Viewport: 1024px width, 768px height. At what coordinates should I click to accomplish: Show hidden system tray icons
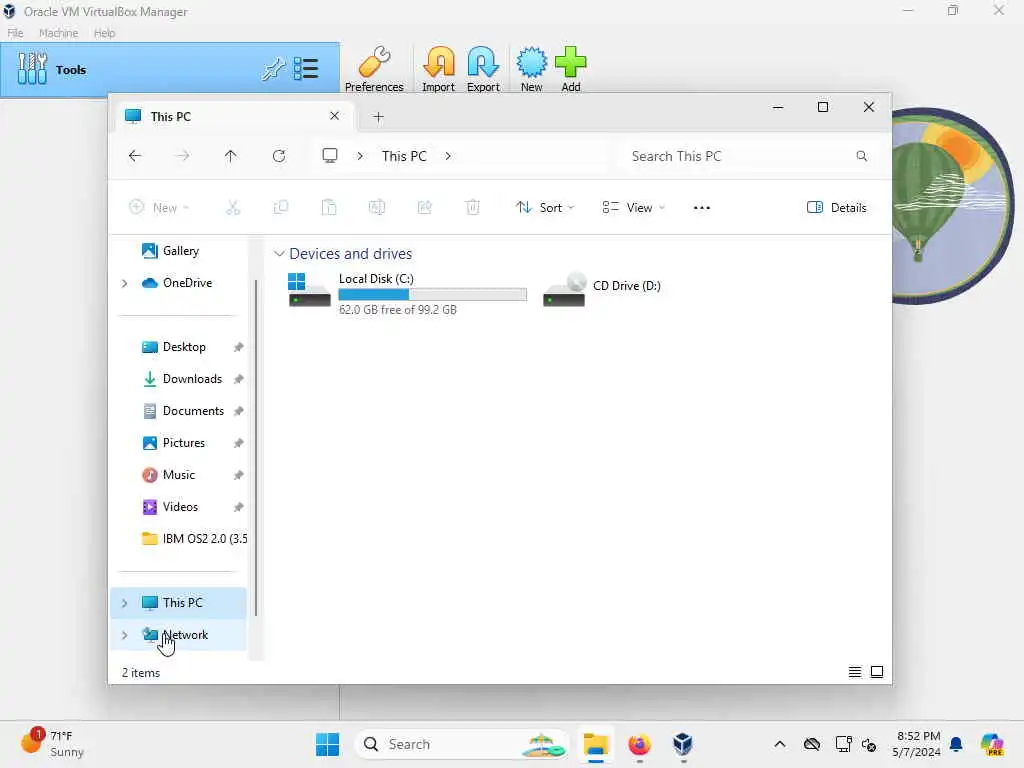[x=780, y=744]
